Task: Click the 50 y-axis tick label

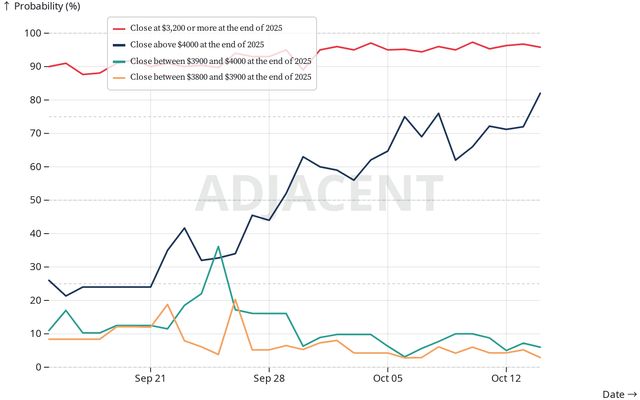Action: [33, 200]
